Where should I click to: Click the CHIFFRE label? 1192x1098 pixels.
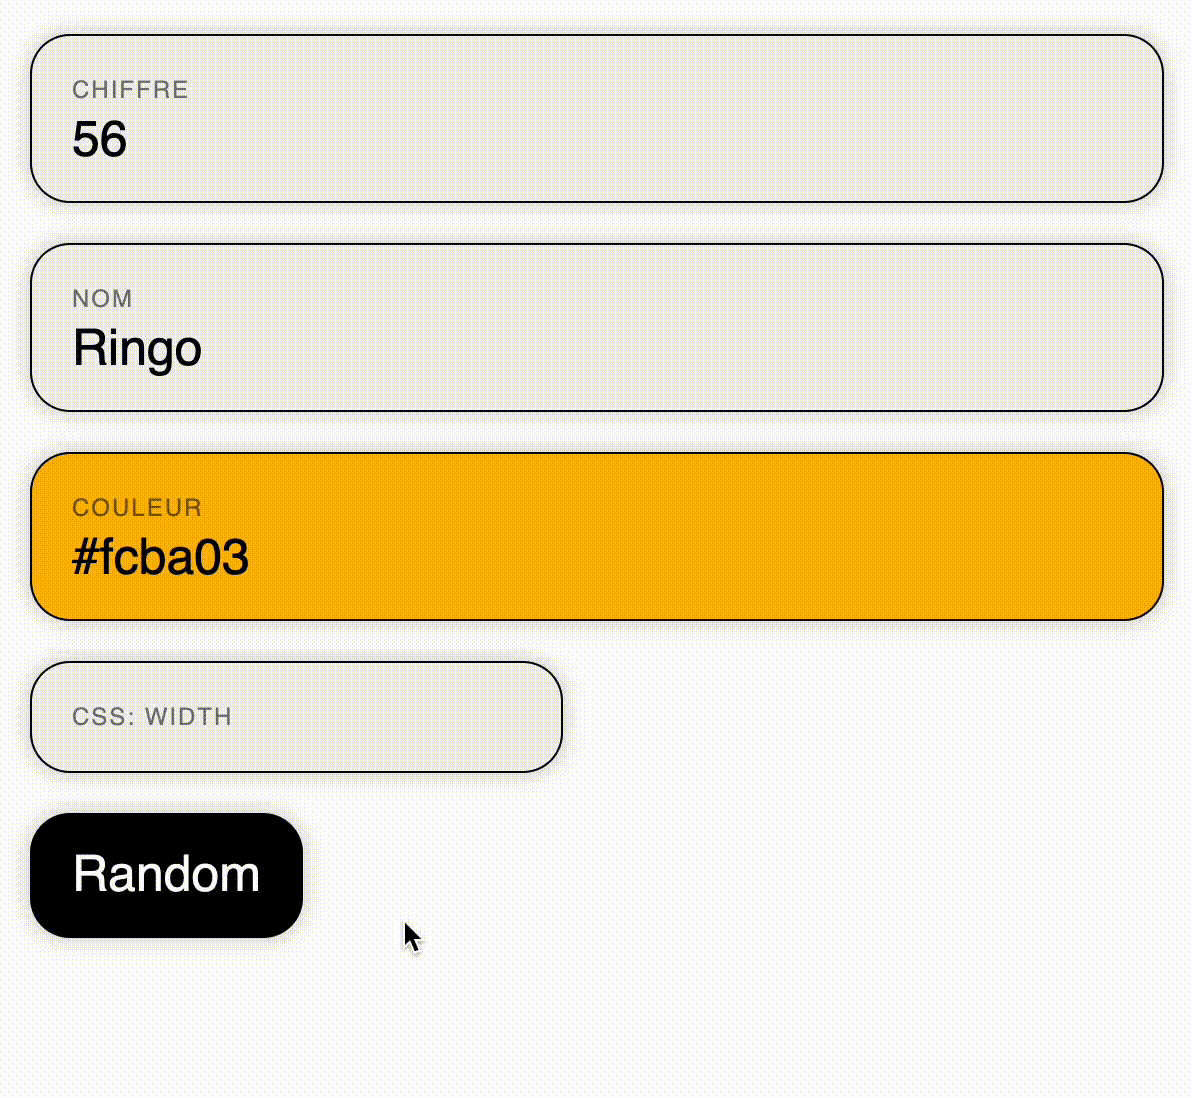tap(130, 90)
